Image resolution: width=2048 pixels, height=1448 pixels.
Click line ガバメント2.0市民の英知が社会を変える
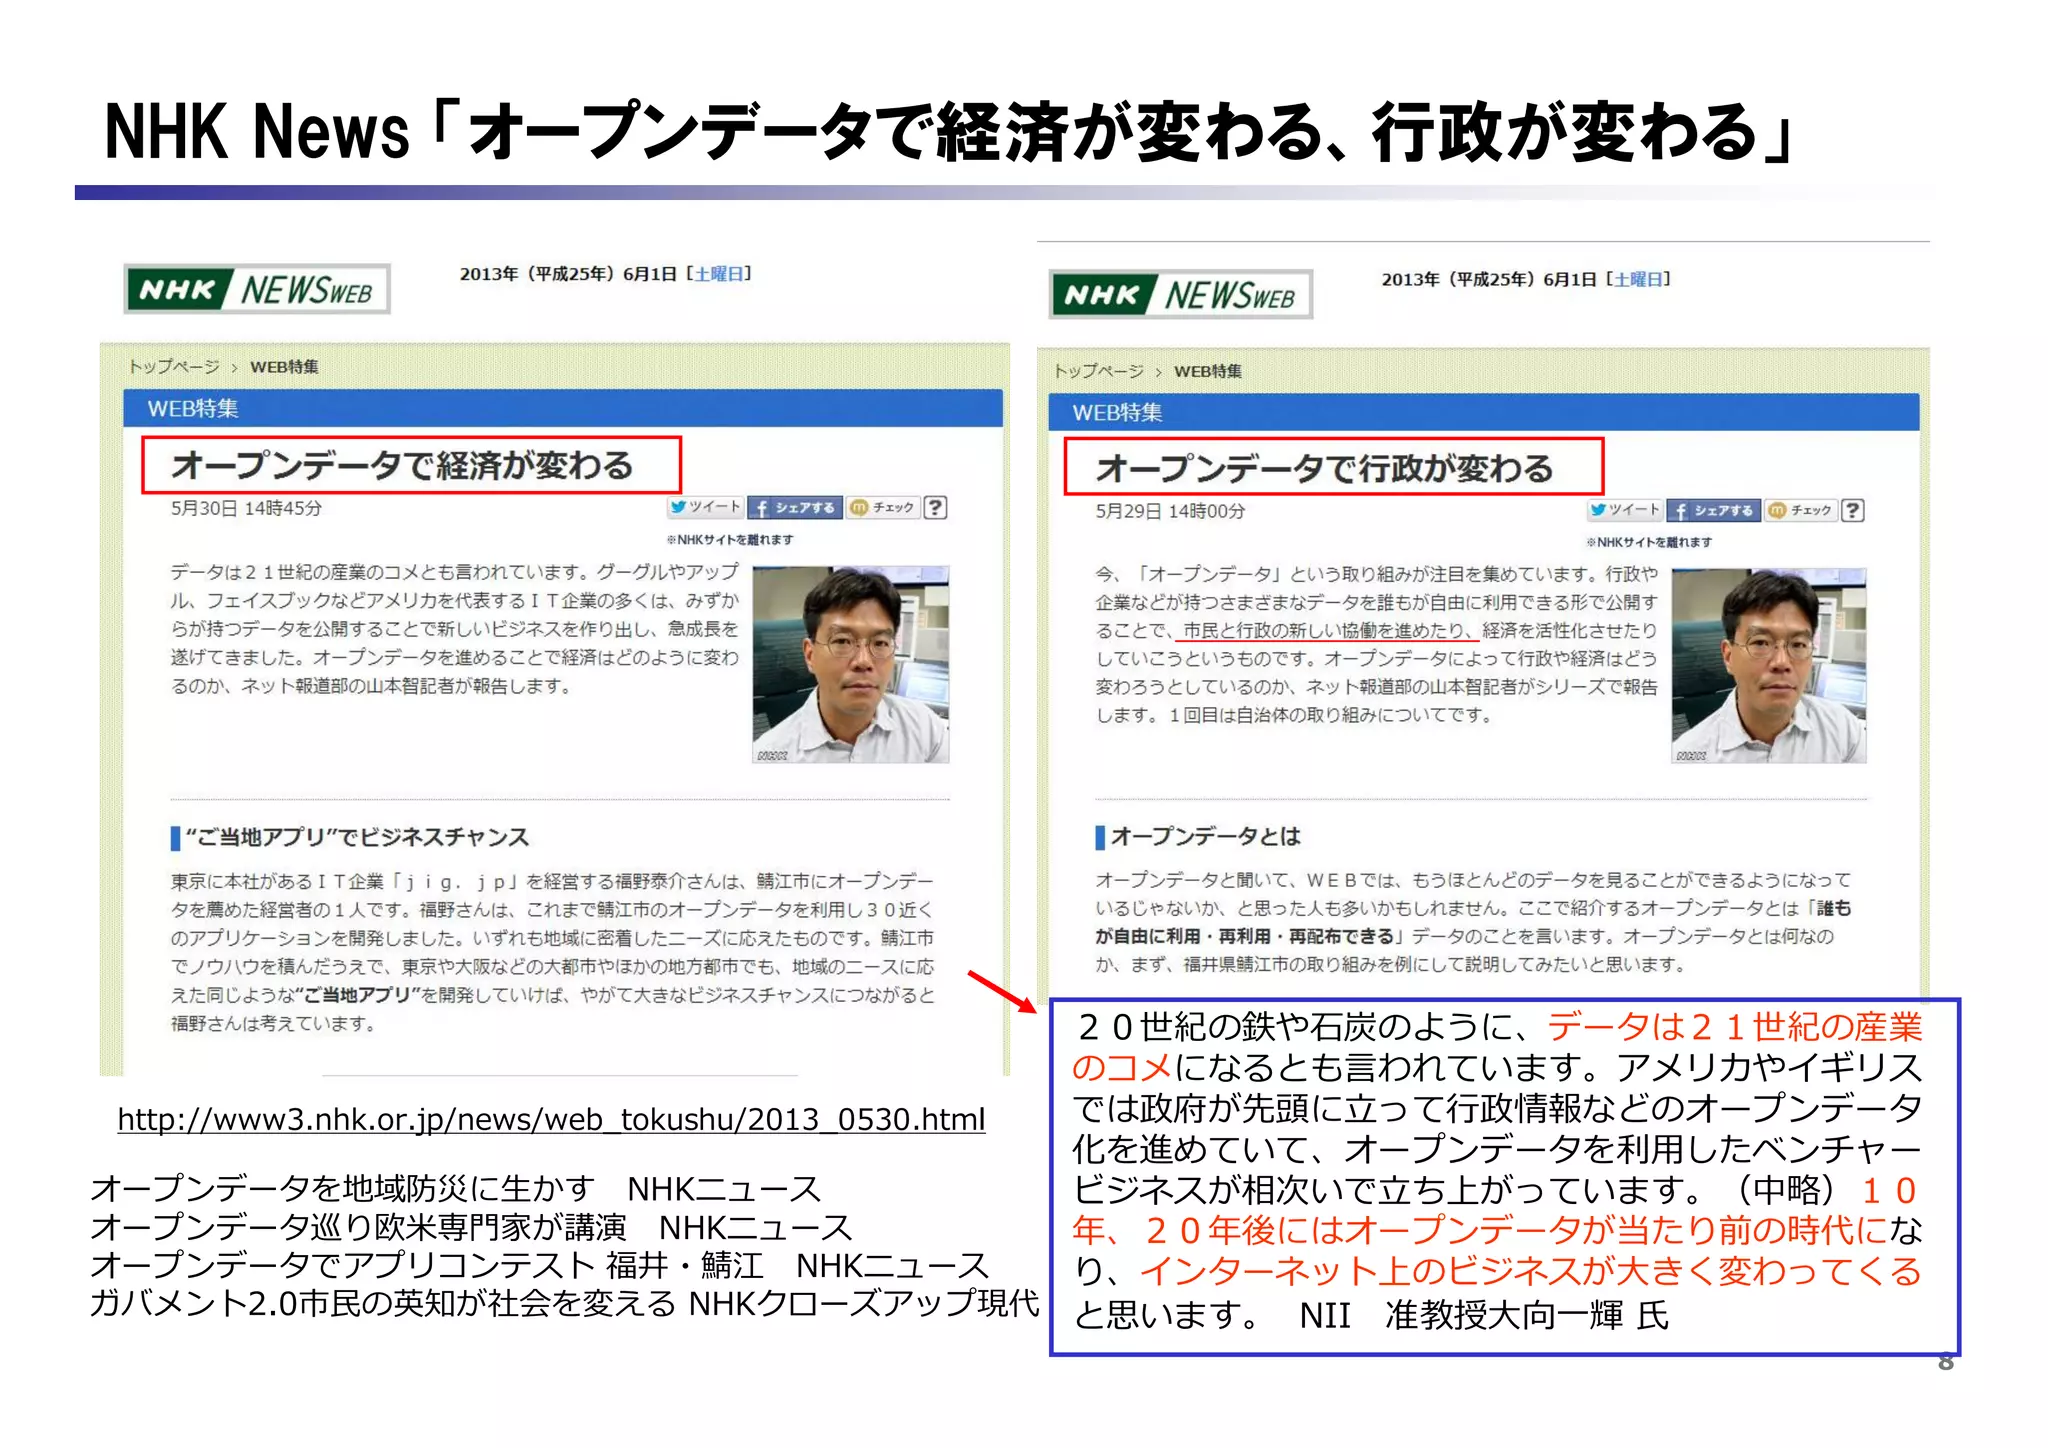(383, 1303)
